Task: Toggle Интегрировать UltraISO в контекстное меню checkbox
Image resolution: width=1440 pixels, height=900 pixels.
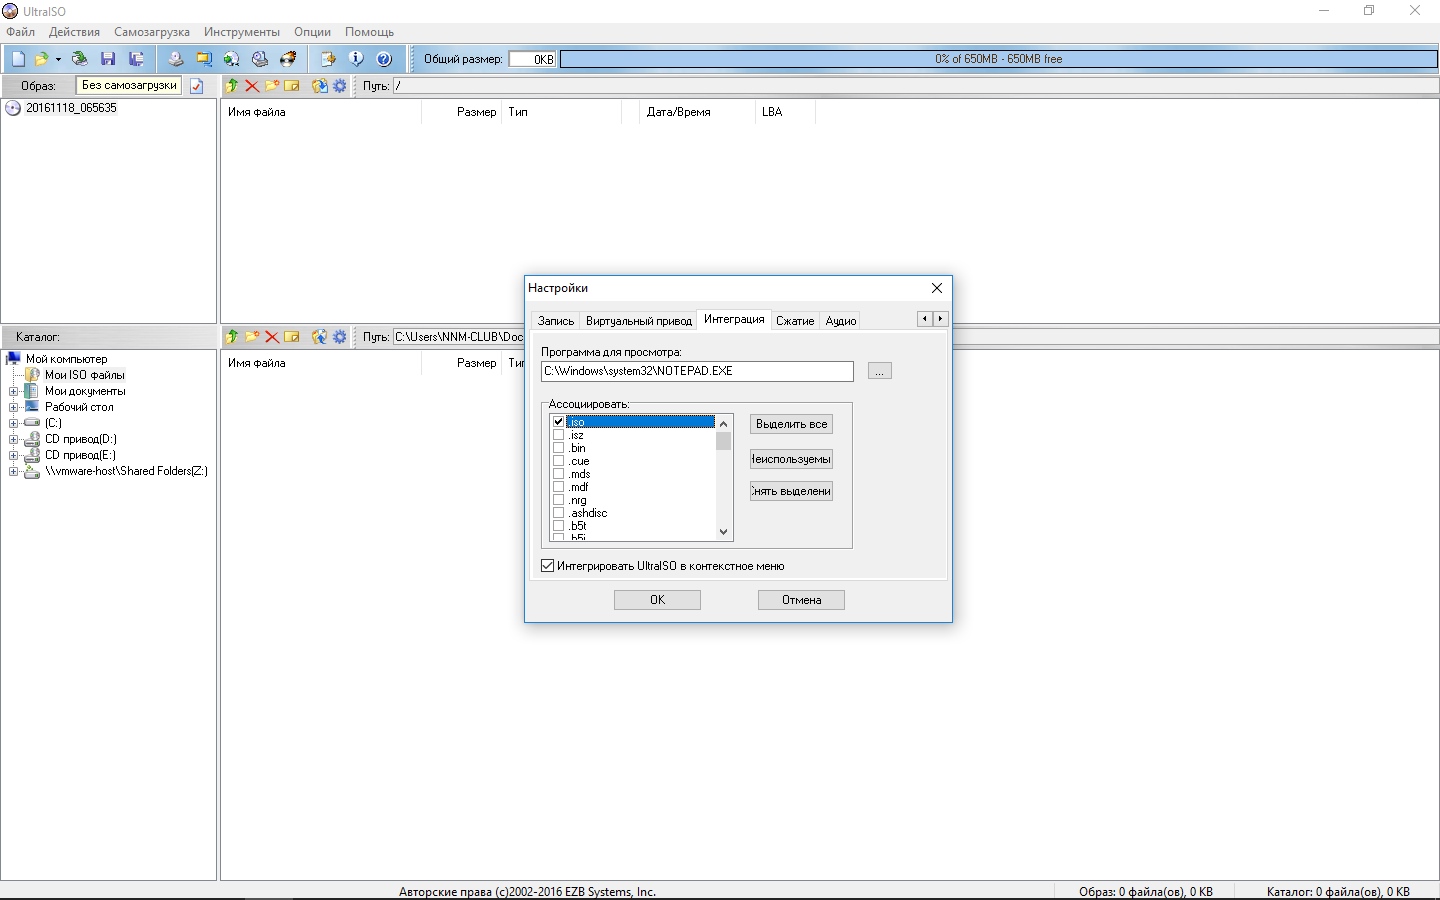Action: 548,566
